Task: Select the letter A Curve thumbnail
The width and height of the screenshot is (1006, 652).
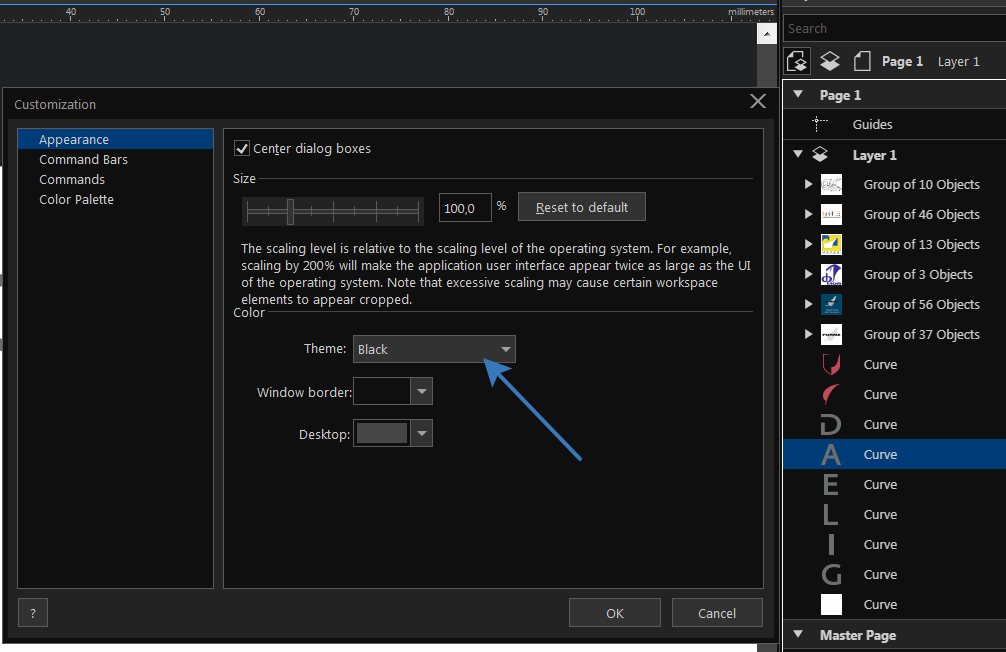Action: click(831, 455)
